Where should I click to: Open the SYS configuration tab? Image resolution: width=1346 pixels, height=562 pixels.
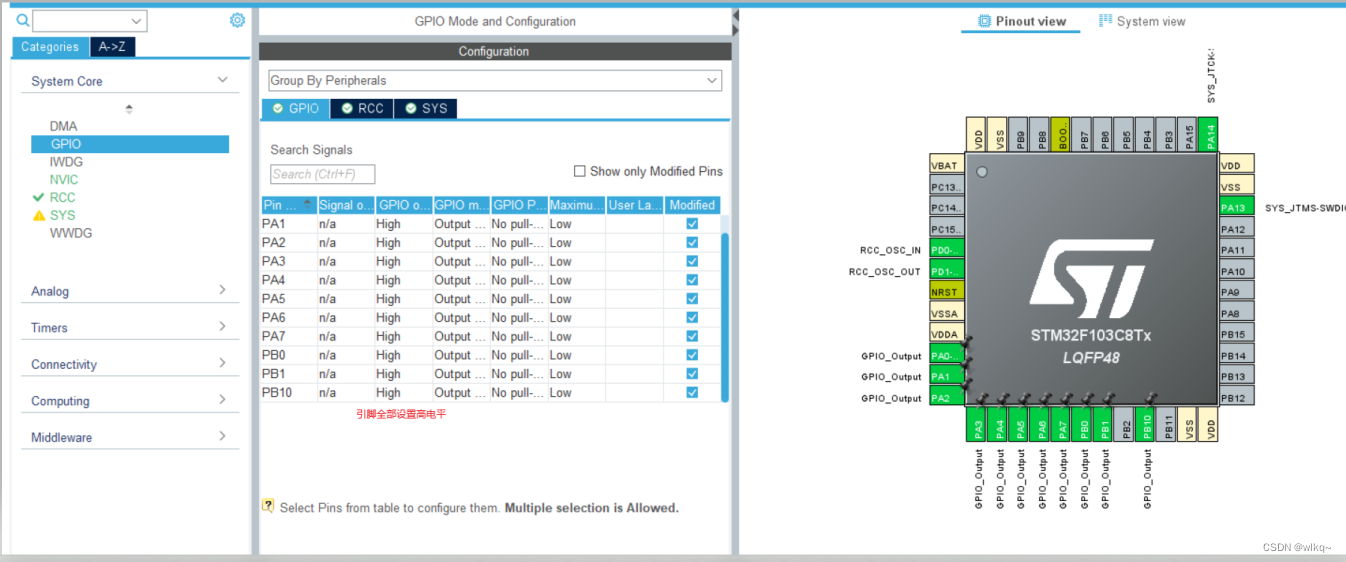pos(426,108)
